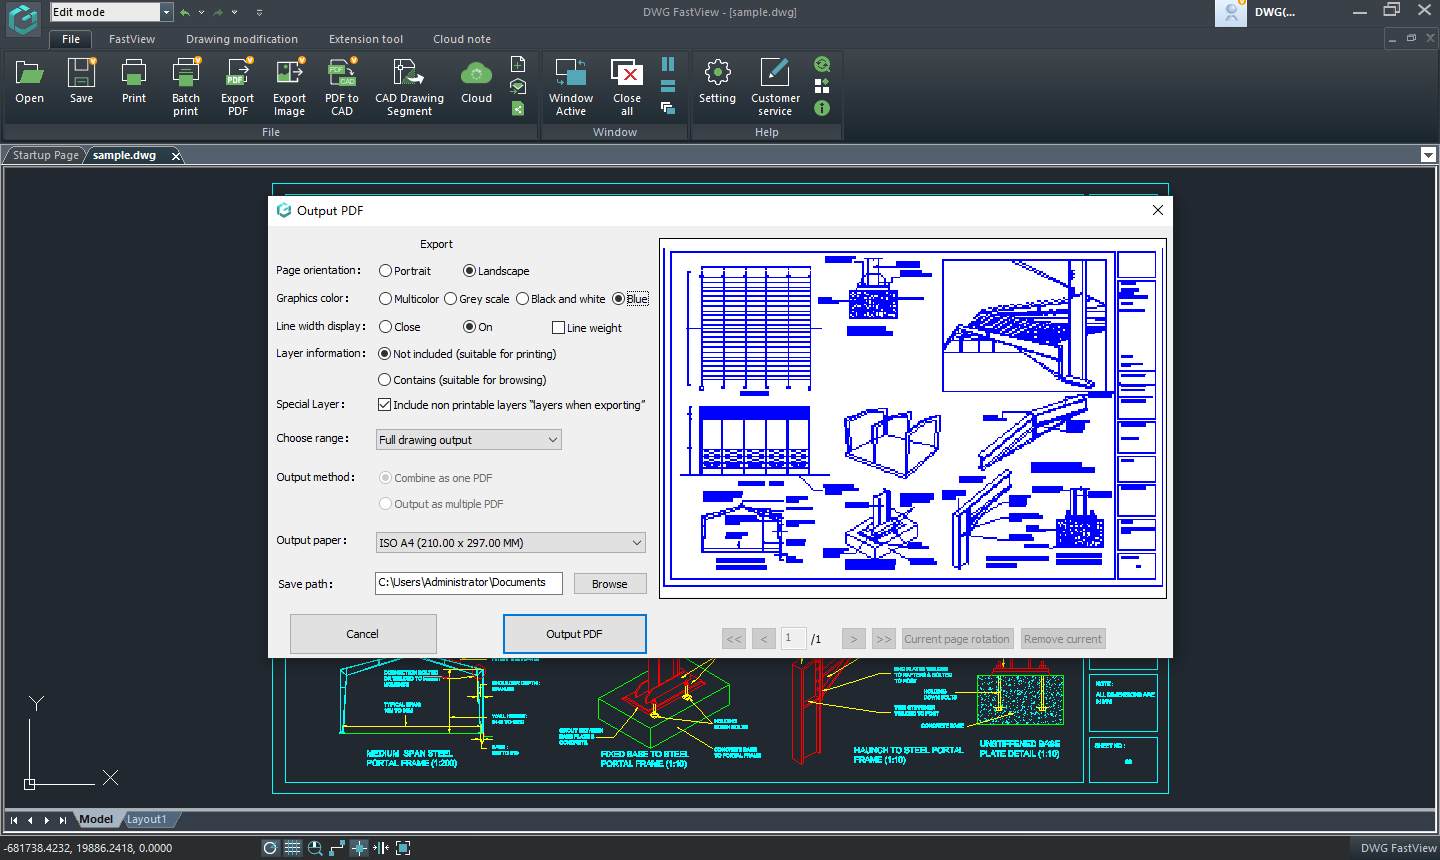Viewport: 1440px width, 860px height.
Task: Click the user account avatar icon
Action: pyautogui.click(x=1231, y=13)
